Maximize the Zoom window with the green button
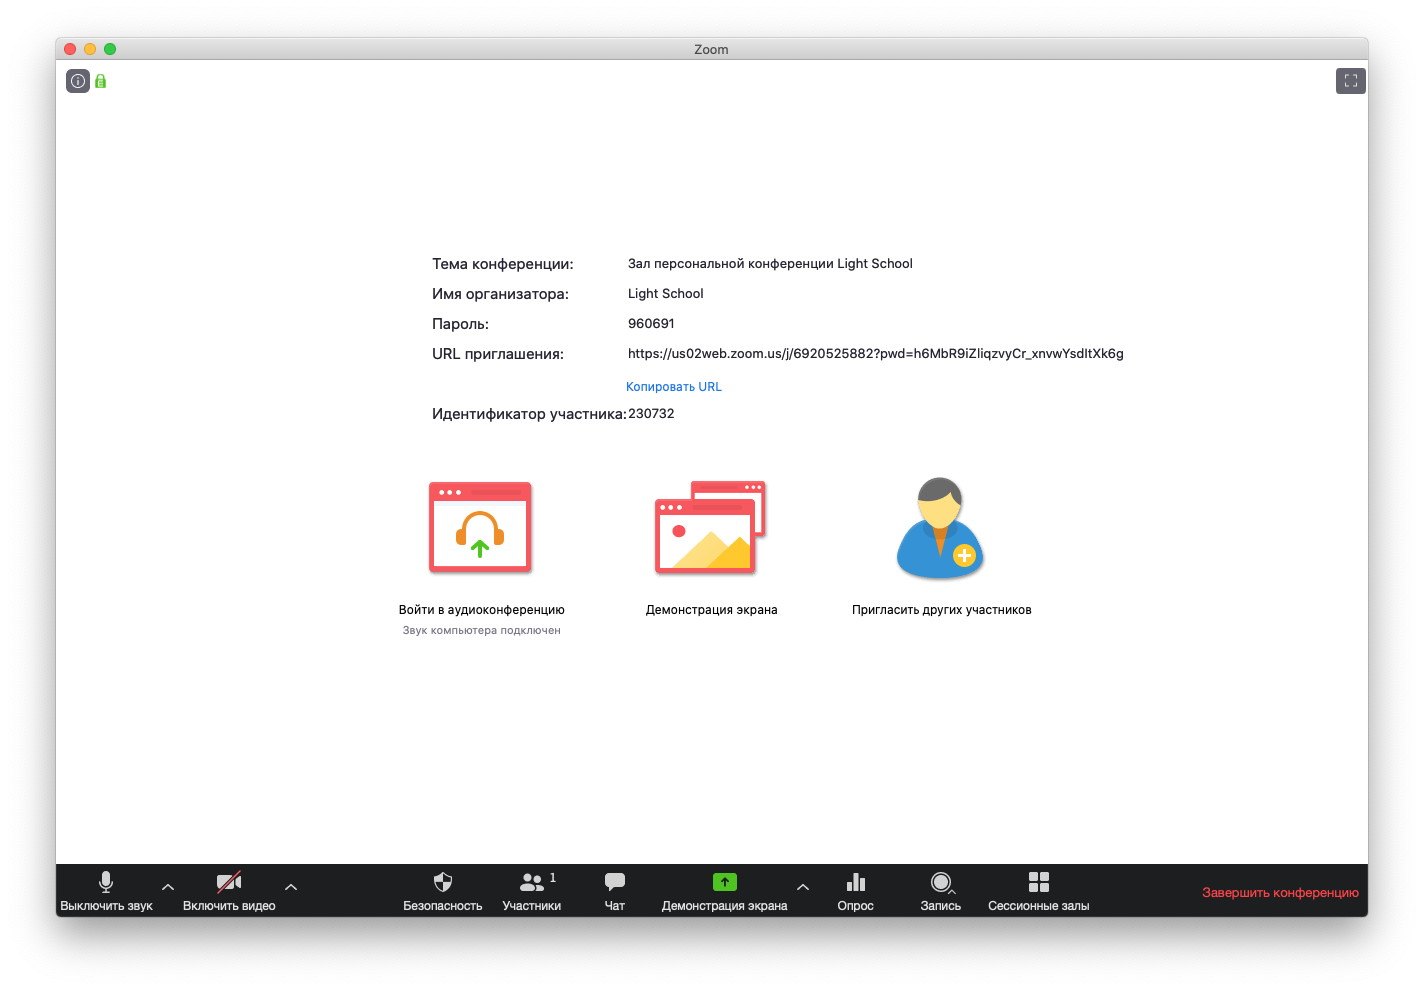The width and height of the screenshot is (1424, 991). tap(110, 49)
